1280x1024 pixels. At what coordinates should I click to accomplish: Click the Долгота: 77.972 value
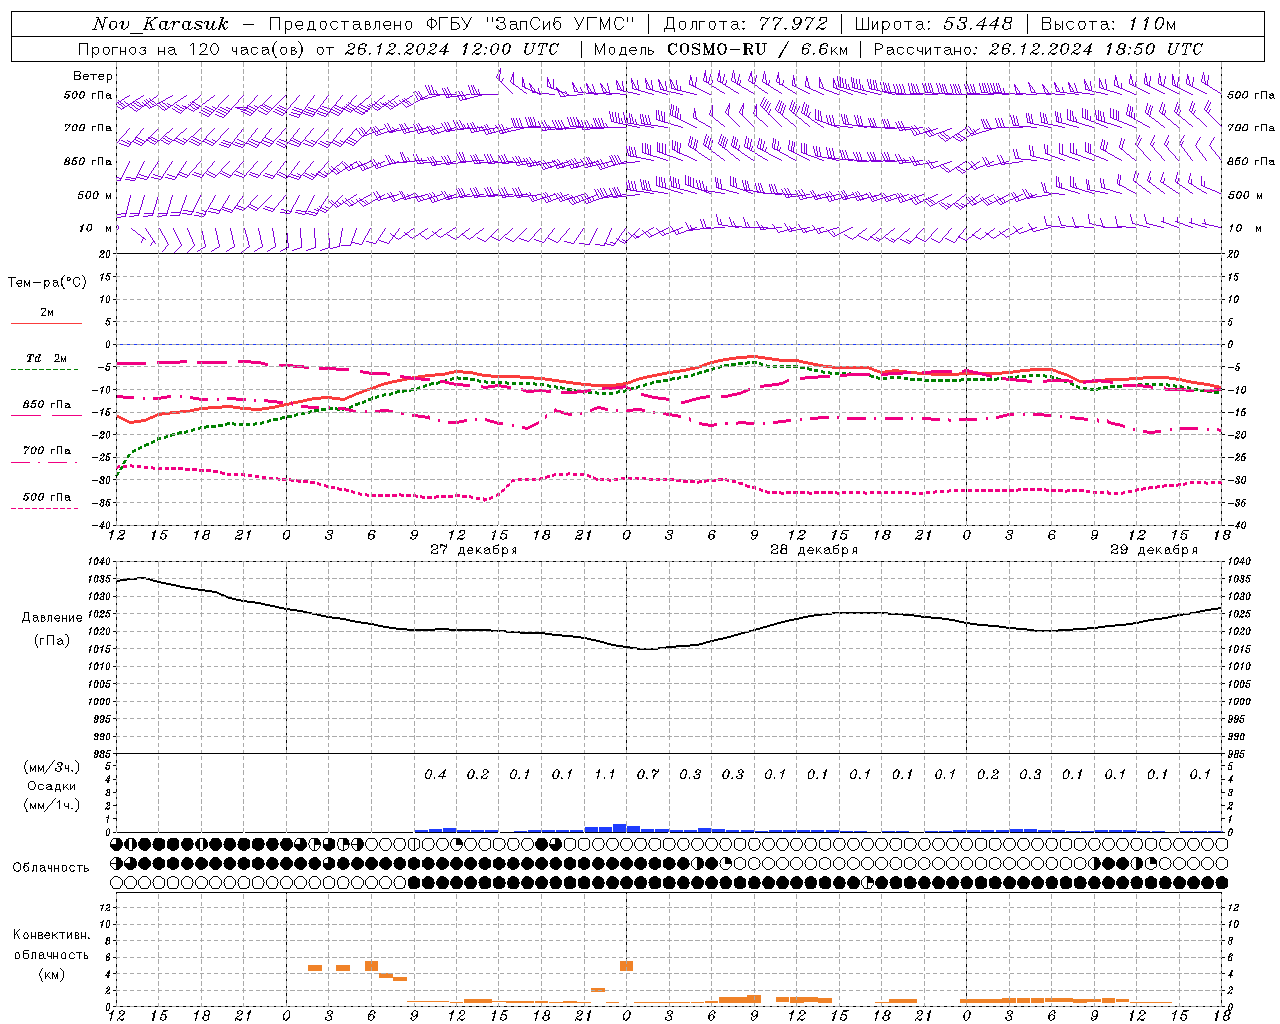tap(746, 24)
